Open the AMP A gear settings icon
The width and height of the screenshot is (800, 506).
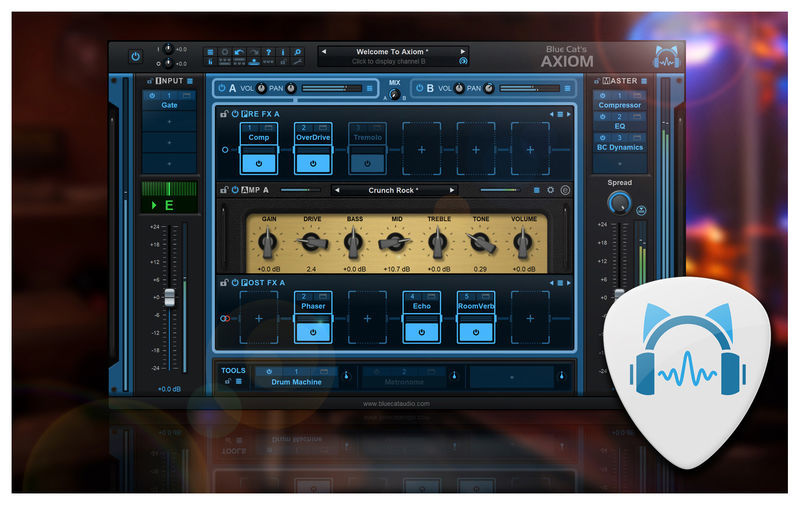[551, 190]
